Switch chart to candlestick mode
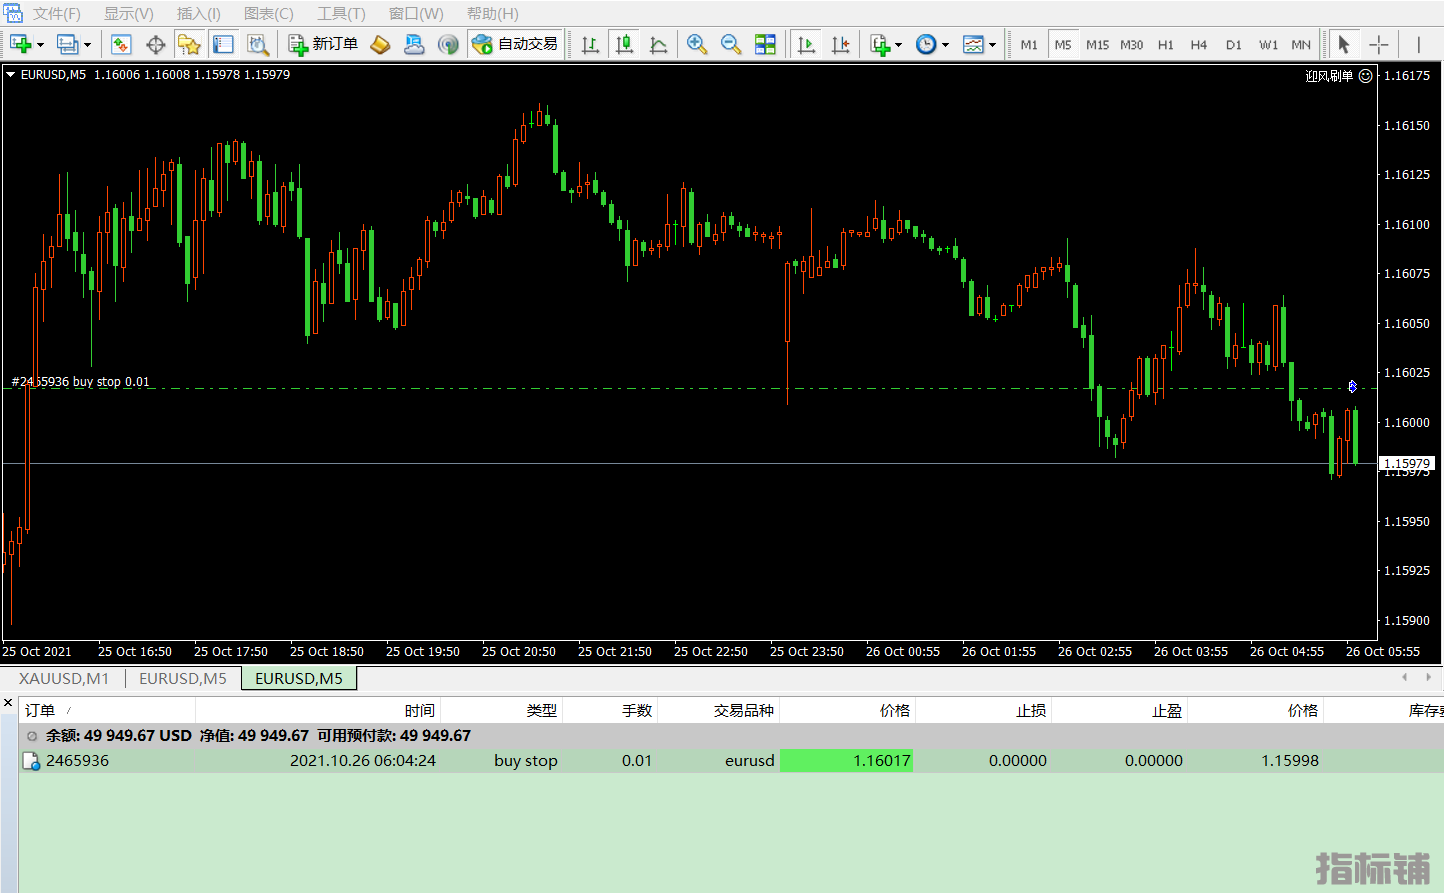The width and height of the screenshot is (1444, 893). (625, 44)
